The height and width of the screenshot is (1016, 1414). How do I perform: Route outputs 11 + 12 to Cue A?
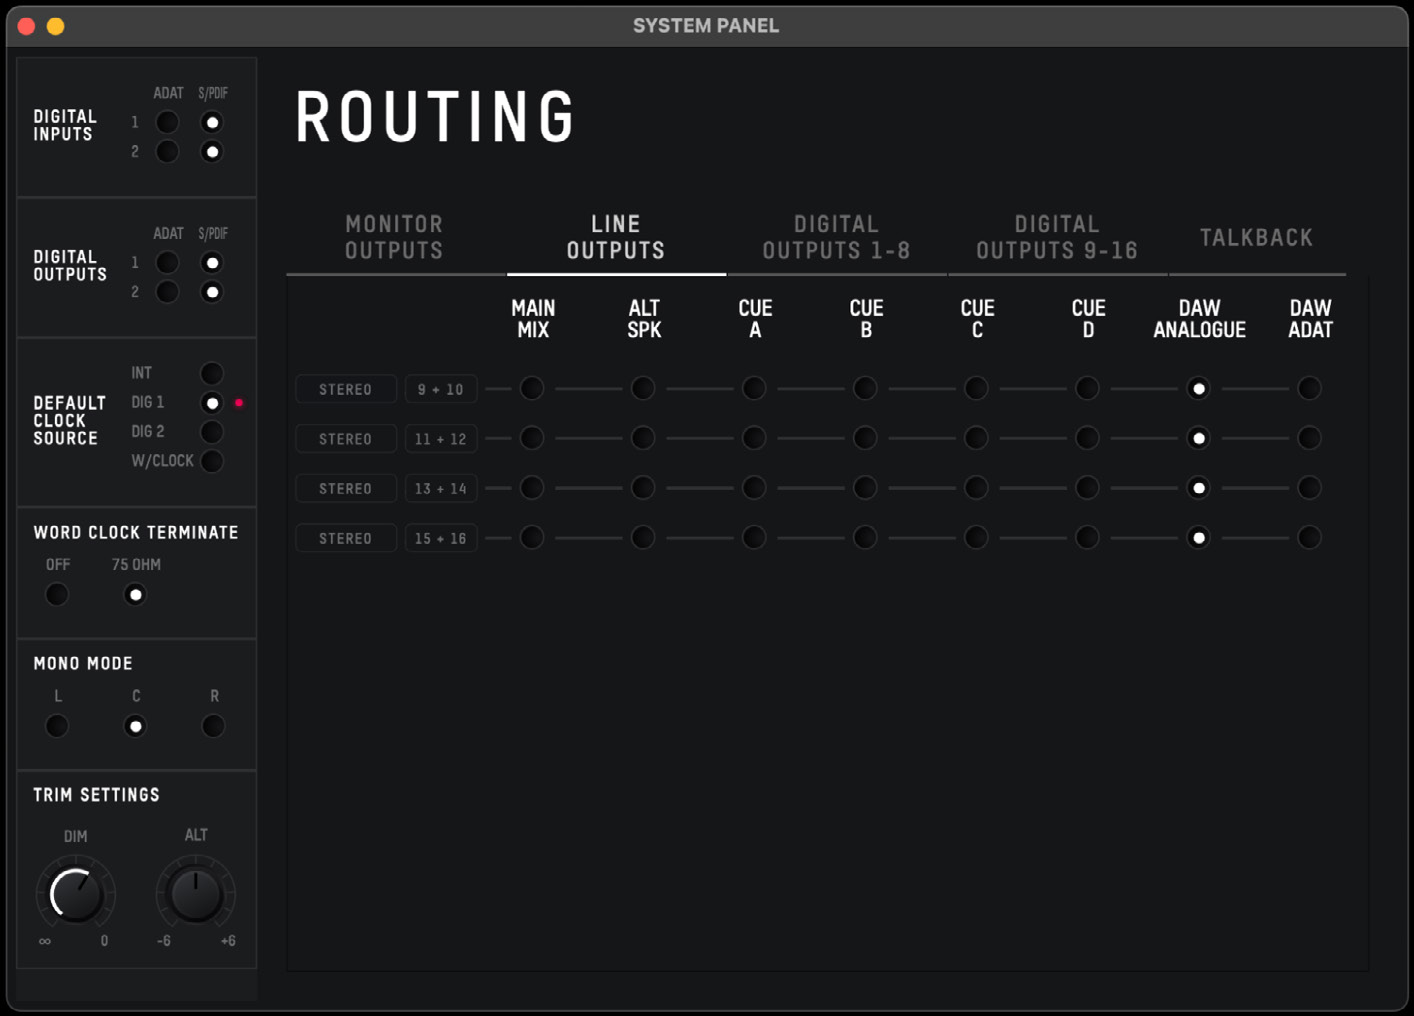(754, 438)
